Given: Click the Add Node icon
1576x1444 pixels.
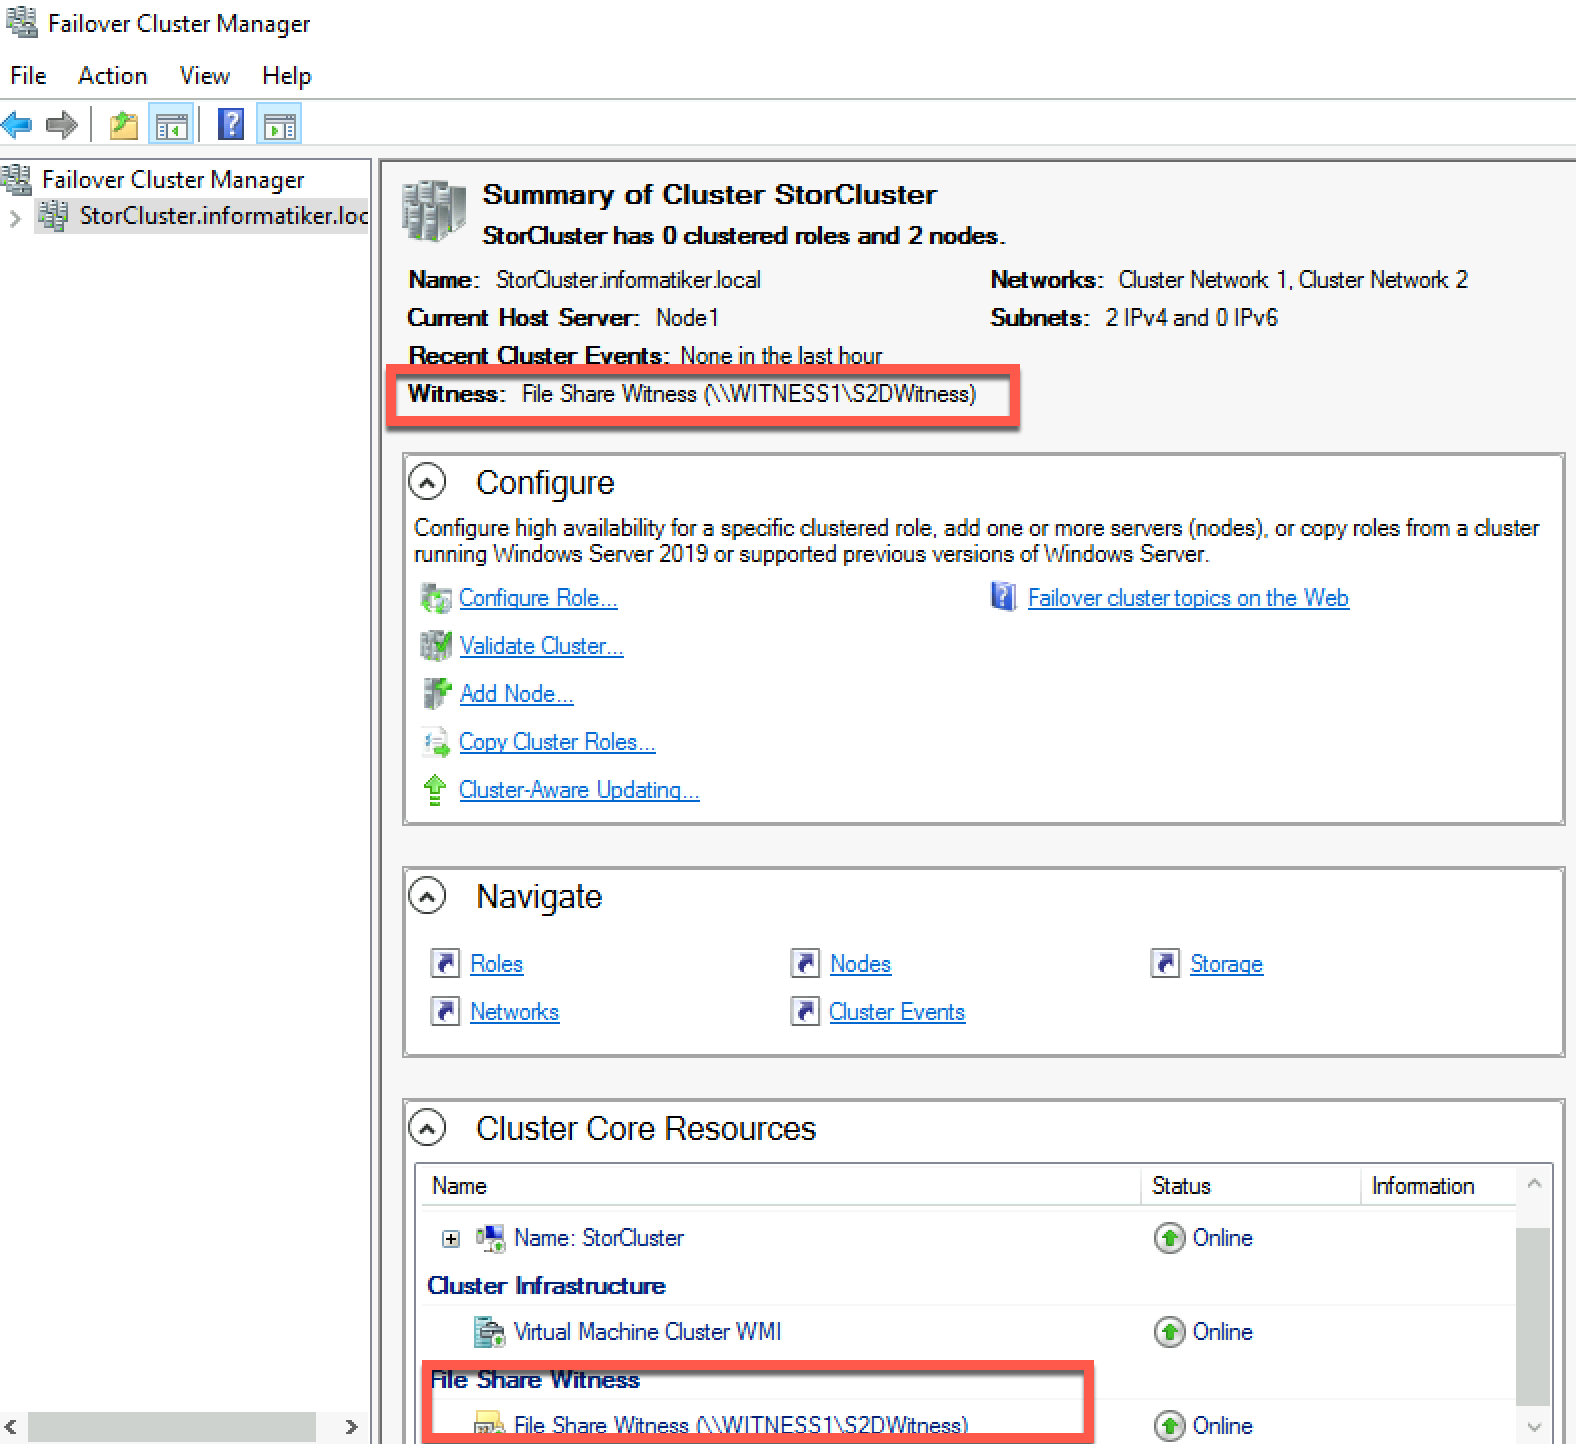Looking at the screenshot, I should pos(436,694).
